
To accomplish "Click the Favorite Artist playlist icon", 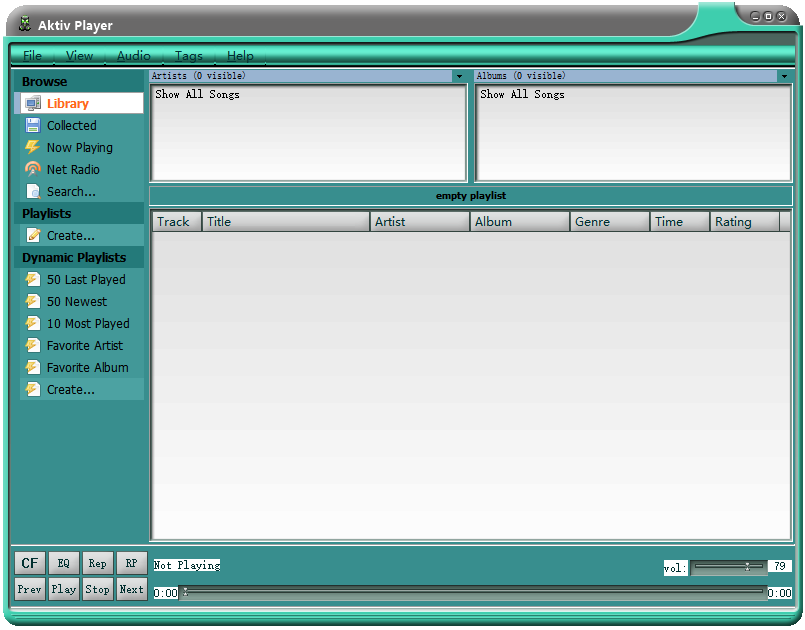I will click(x=33, y=346).
